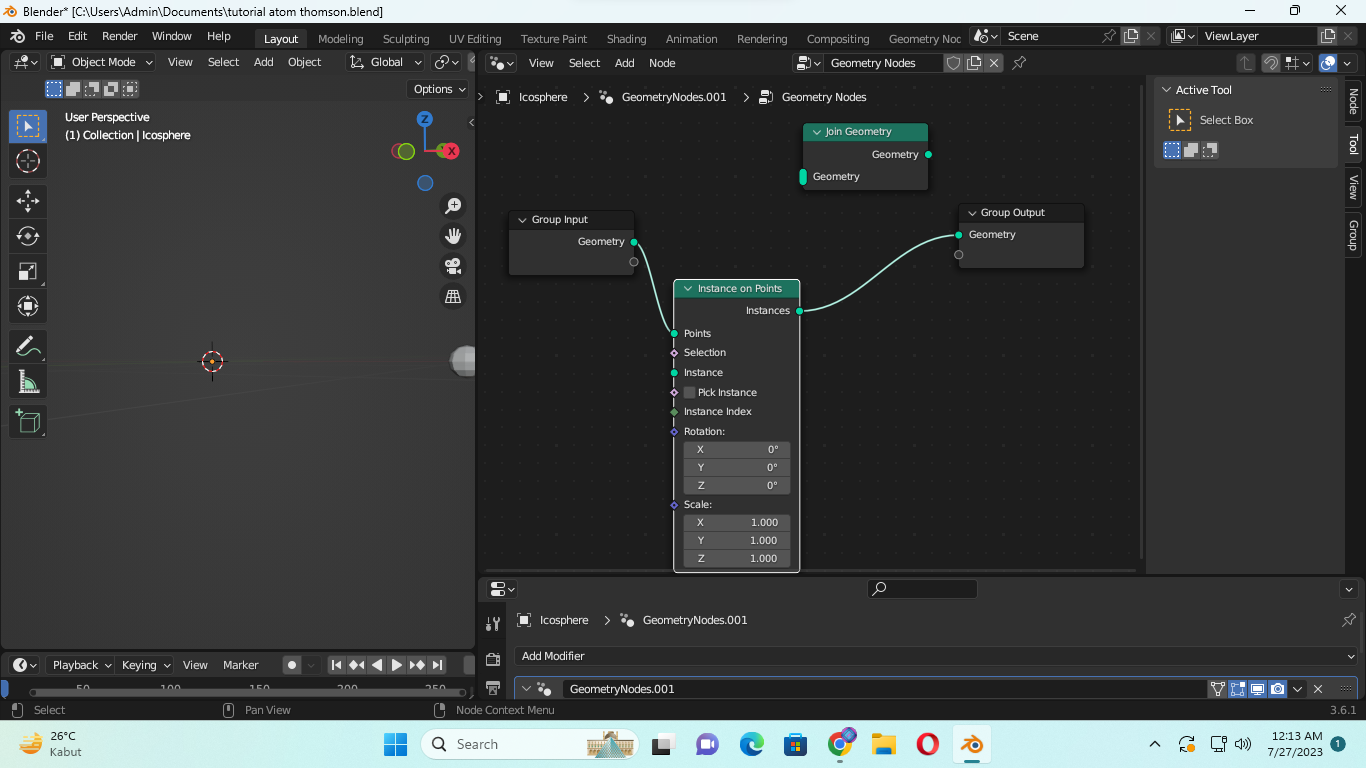This screenshot has width=1366, height=768.
Task: Click the GeometryNodes.001 modifier name field
Action: [884, 689]
